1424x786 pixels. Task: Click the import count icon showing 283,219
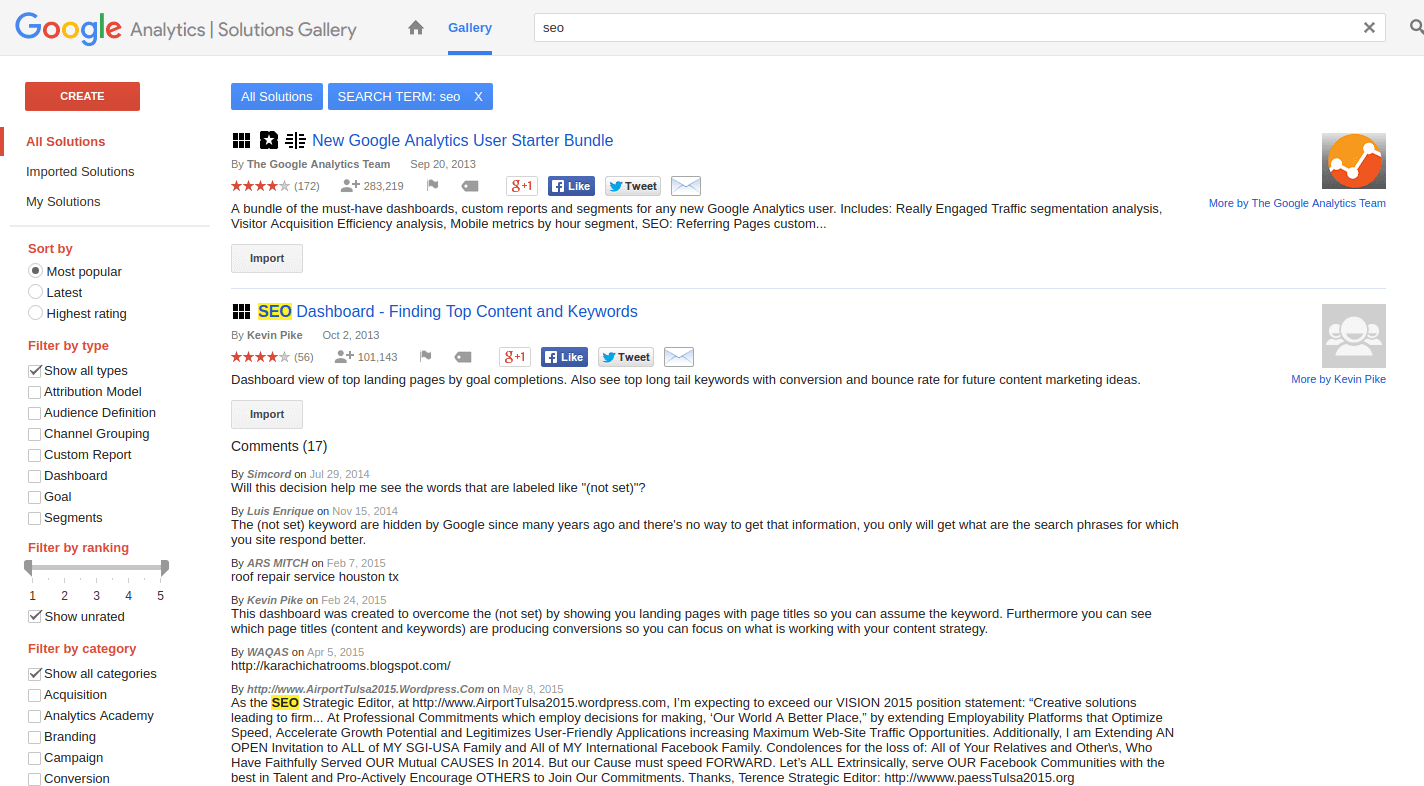pyautogui.click(x=350, y=186)
